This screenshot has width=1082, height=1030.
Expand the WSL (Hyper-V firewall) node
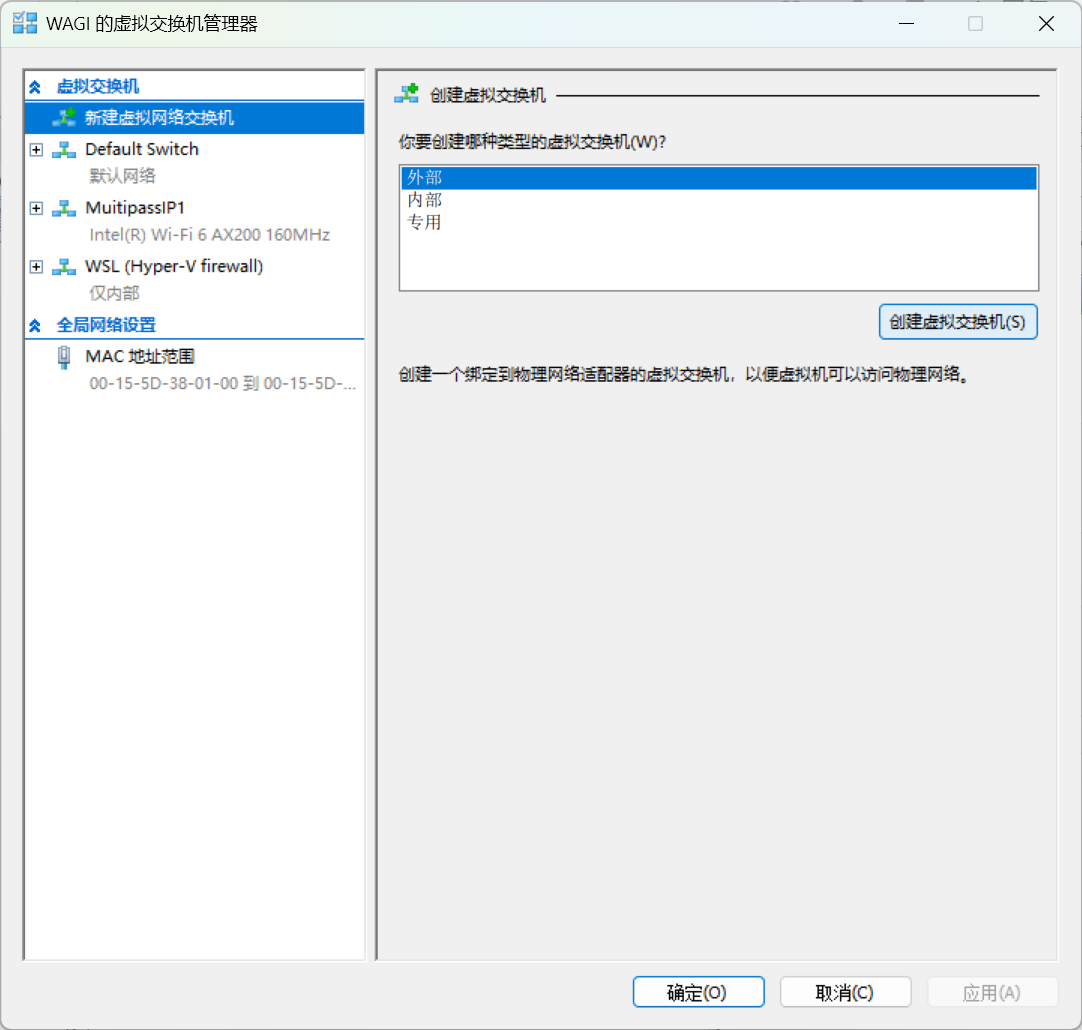coord(37,267)
